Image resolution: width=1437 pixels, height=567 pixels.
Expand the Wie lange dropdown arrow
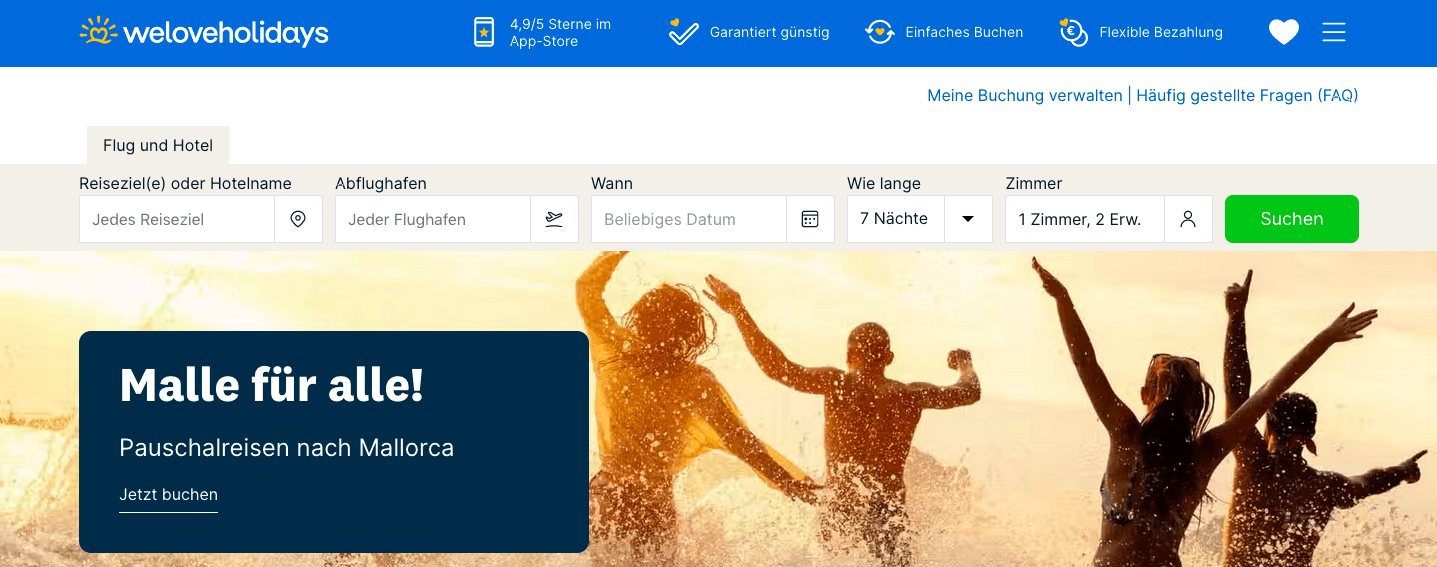point(968,219)
